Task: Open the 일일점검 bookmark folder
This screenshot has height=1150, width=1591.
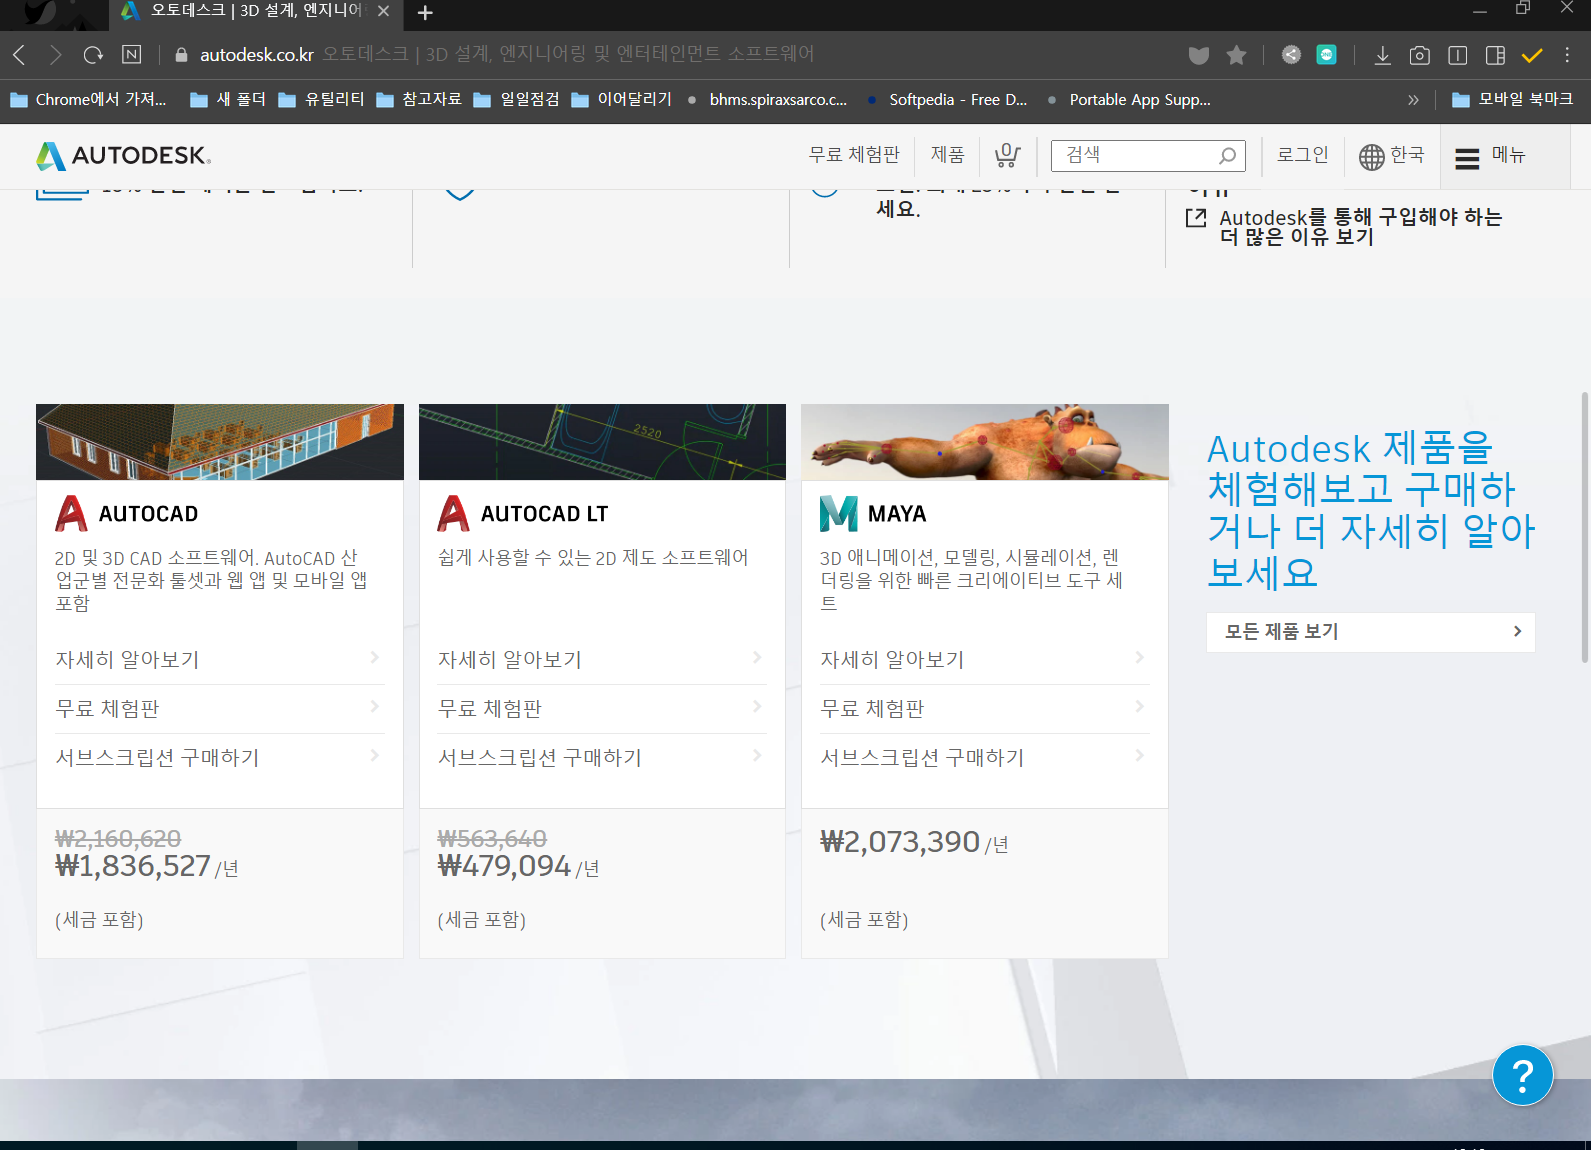Action: pyautogui.click(x=516, y=100)
